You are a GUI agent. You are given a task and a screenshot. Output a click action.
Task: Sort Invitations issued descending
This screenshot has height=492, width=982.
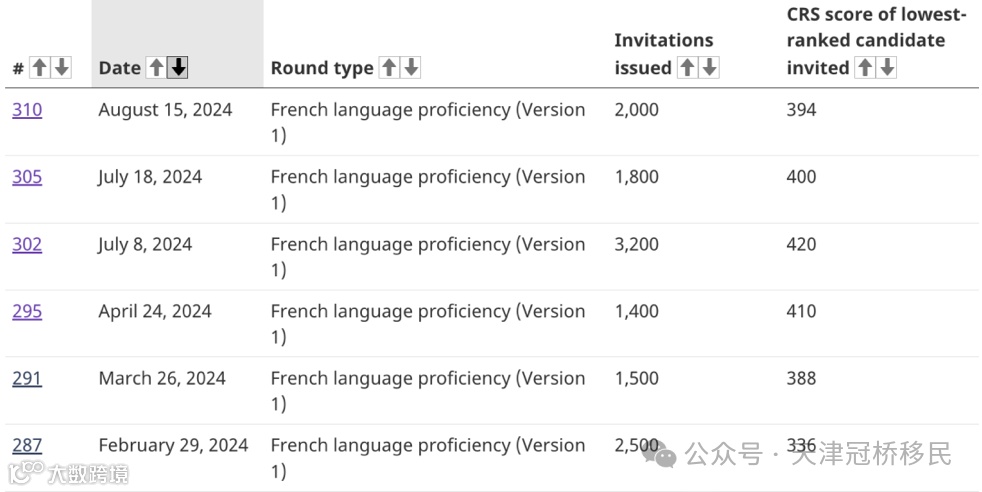click(x=709, y=68)
